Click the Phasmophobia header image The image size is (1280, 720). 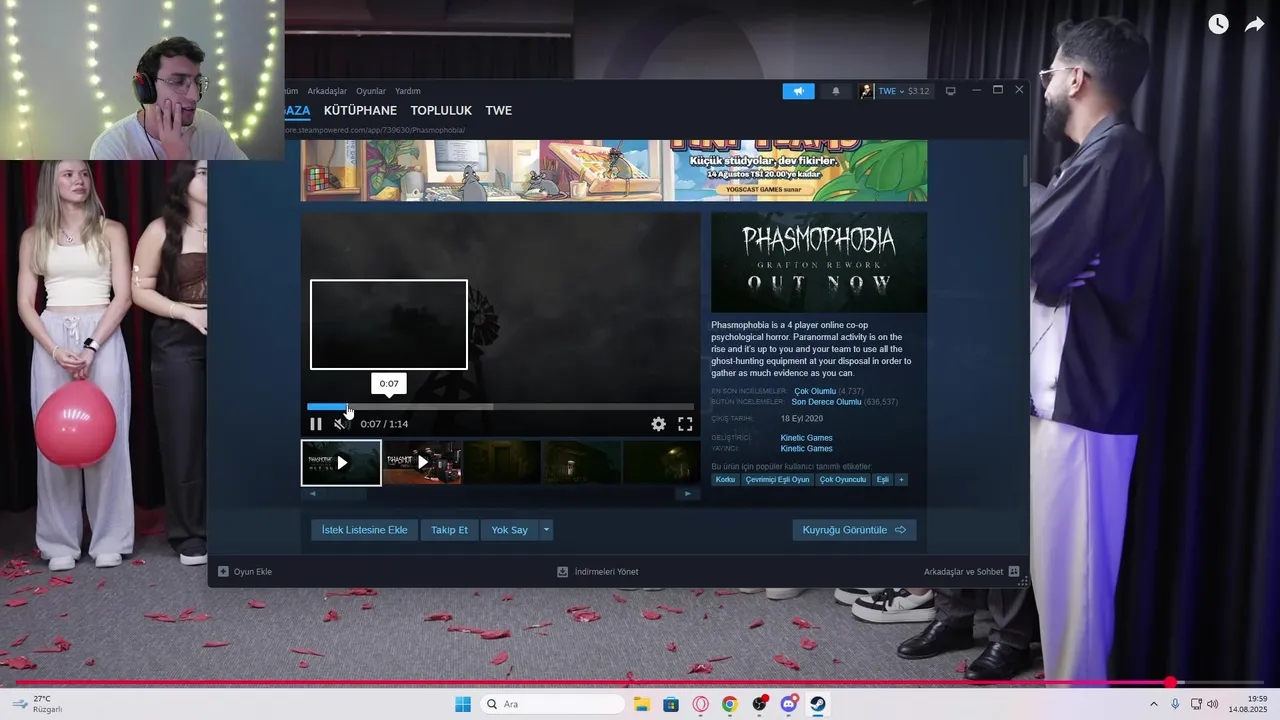819,262
